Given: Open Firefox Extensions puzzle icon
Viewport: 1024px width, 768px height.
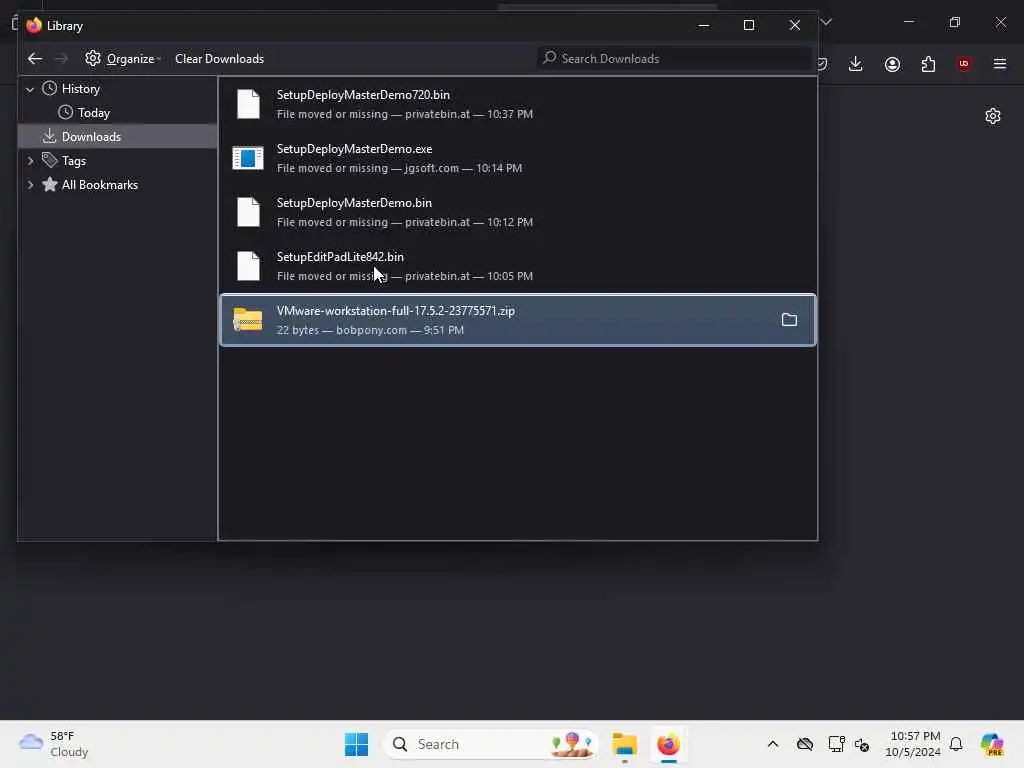Looking at the screenshot, I should (928, 64).
